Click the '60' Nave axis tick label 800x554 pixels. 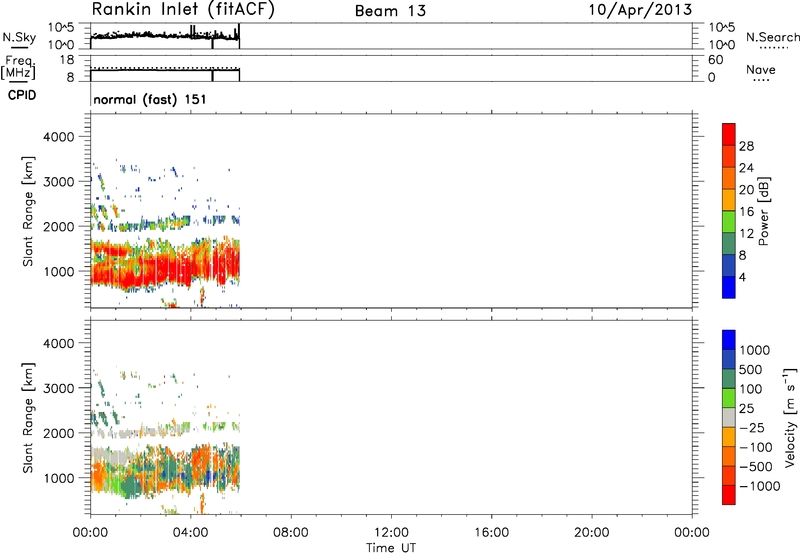click(x=715, y=60)
